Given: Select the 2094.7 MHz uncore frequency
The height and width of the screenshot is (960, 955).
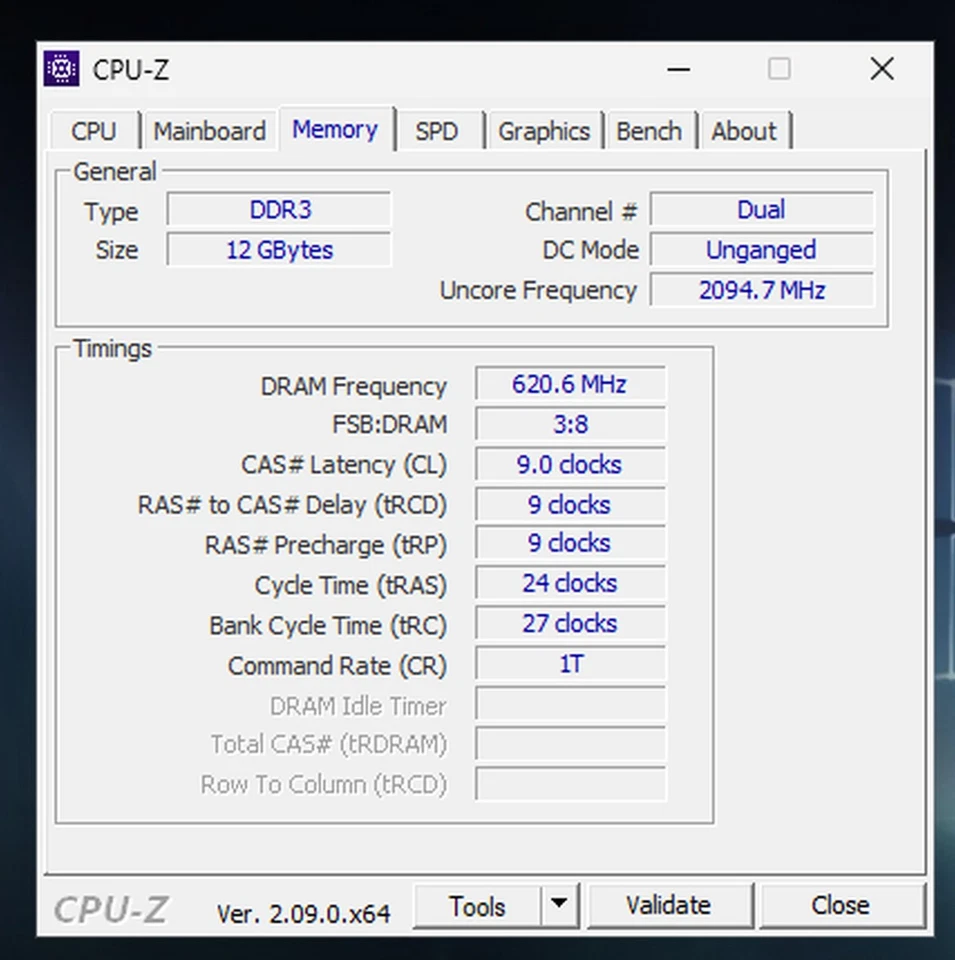Looking at the screenshot, I should [762, 290].
